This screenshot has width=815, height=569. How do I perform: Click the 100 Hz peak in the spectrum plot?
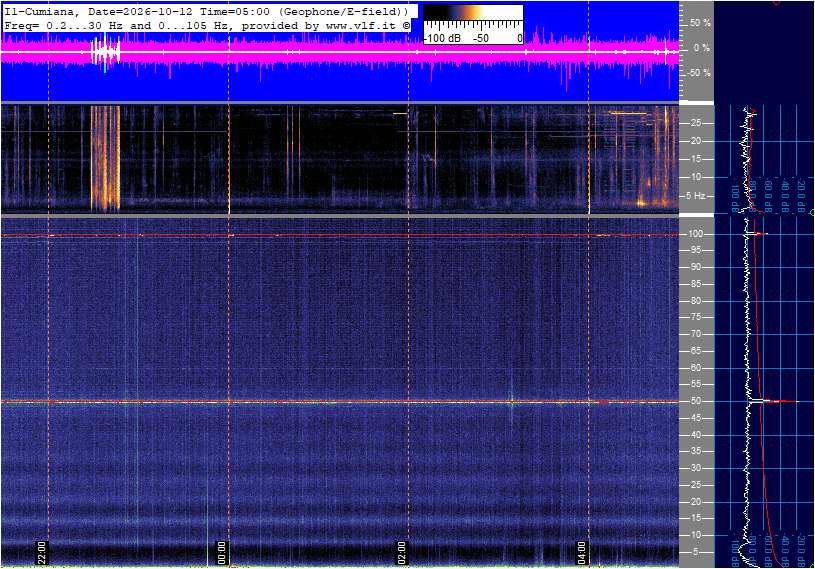757,234
